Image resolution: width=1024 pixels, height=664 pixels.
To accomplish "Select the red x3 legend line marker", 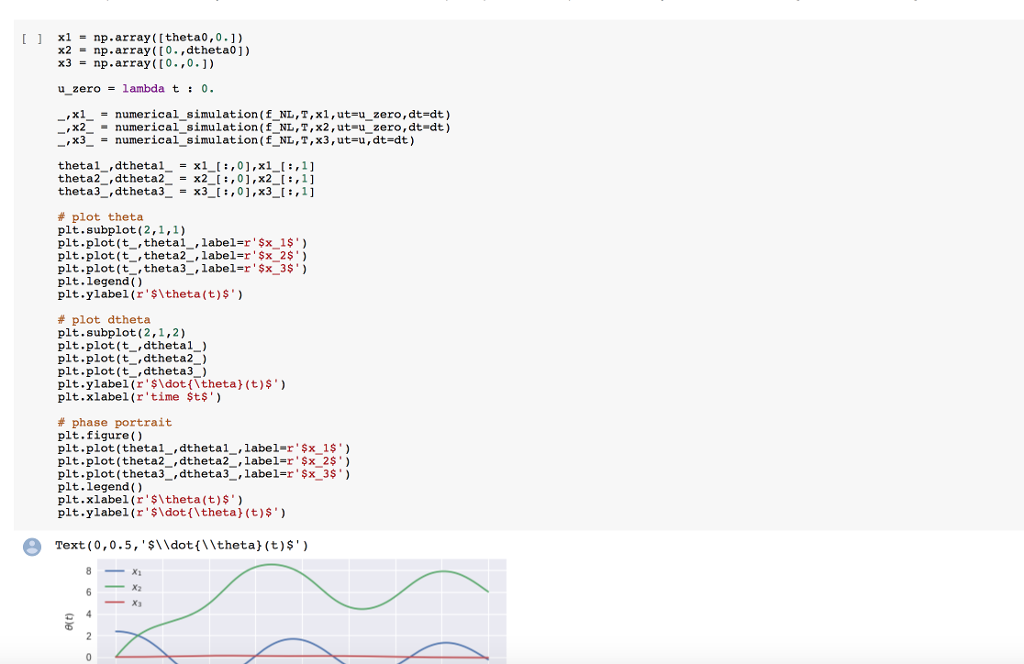I will click(x=112, y=602).
